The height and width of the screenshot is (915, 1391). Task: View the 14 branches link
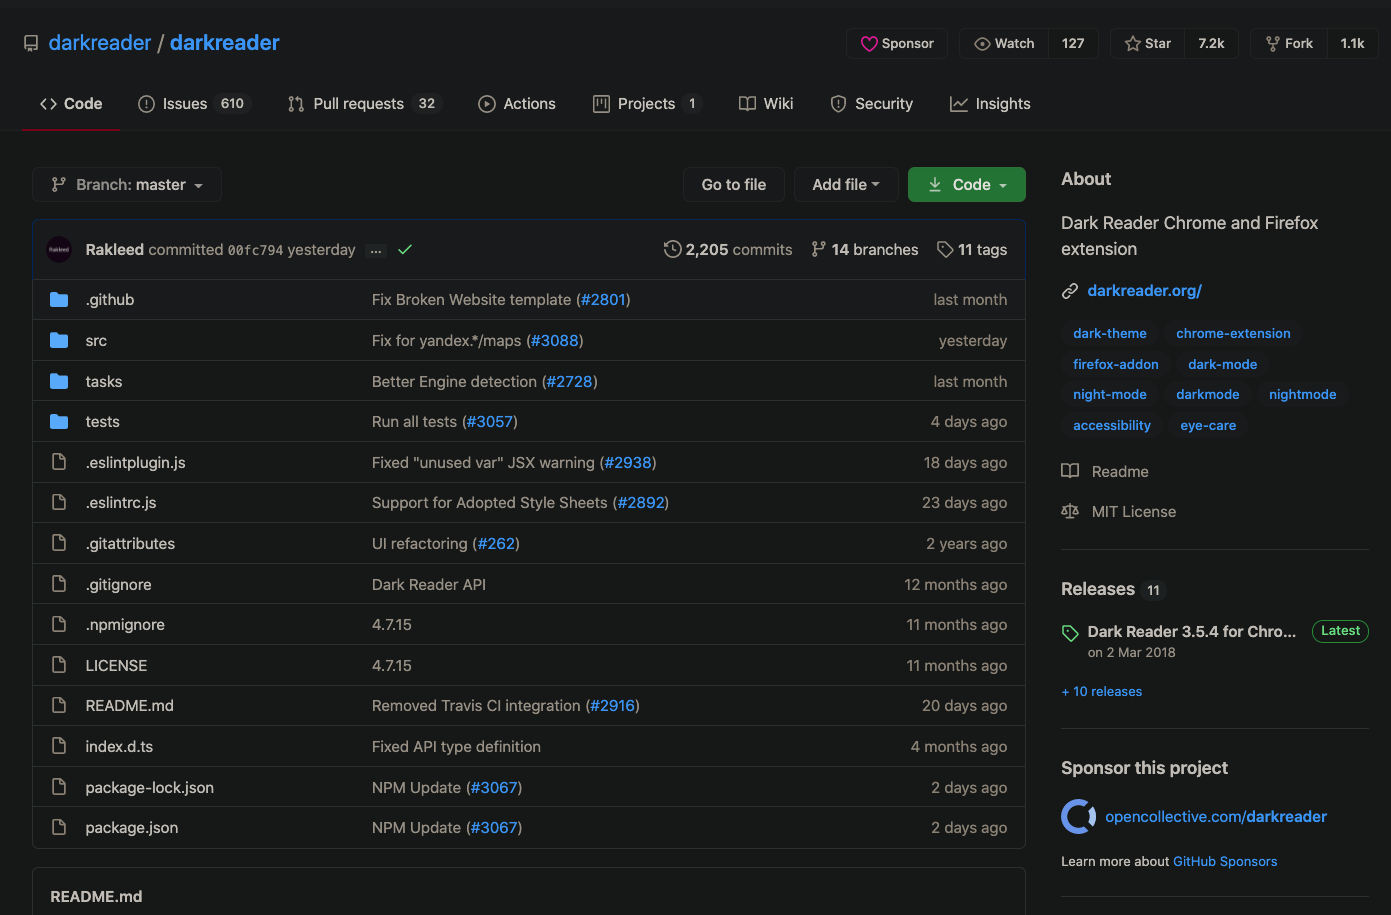[x=865, y=250]
